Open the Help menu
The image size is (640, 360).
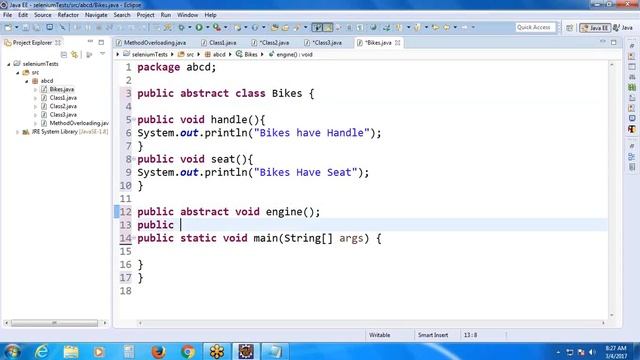coord(211,15)
